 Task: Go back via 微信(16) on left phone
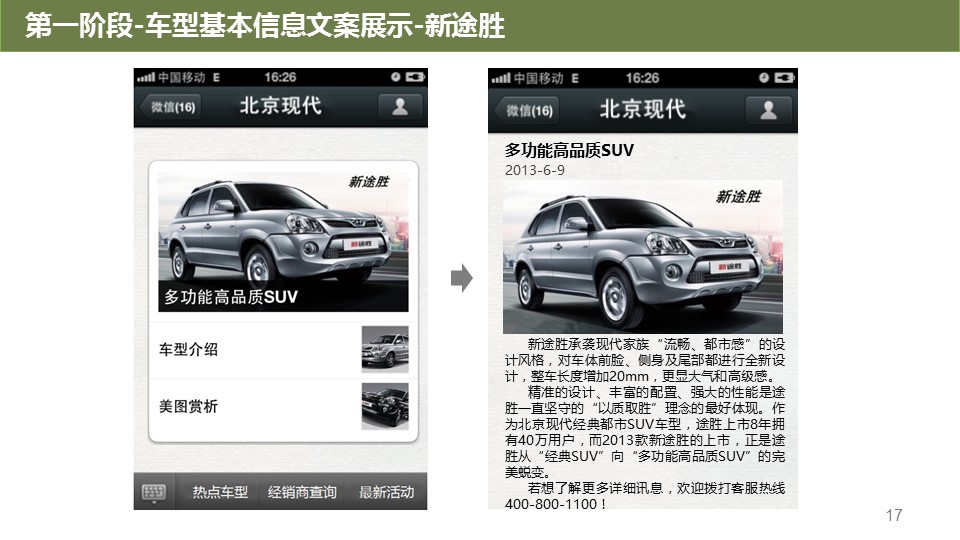(171, 107)
